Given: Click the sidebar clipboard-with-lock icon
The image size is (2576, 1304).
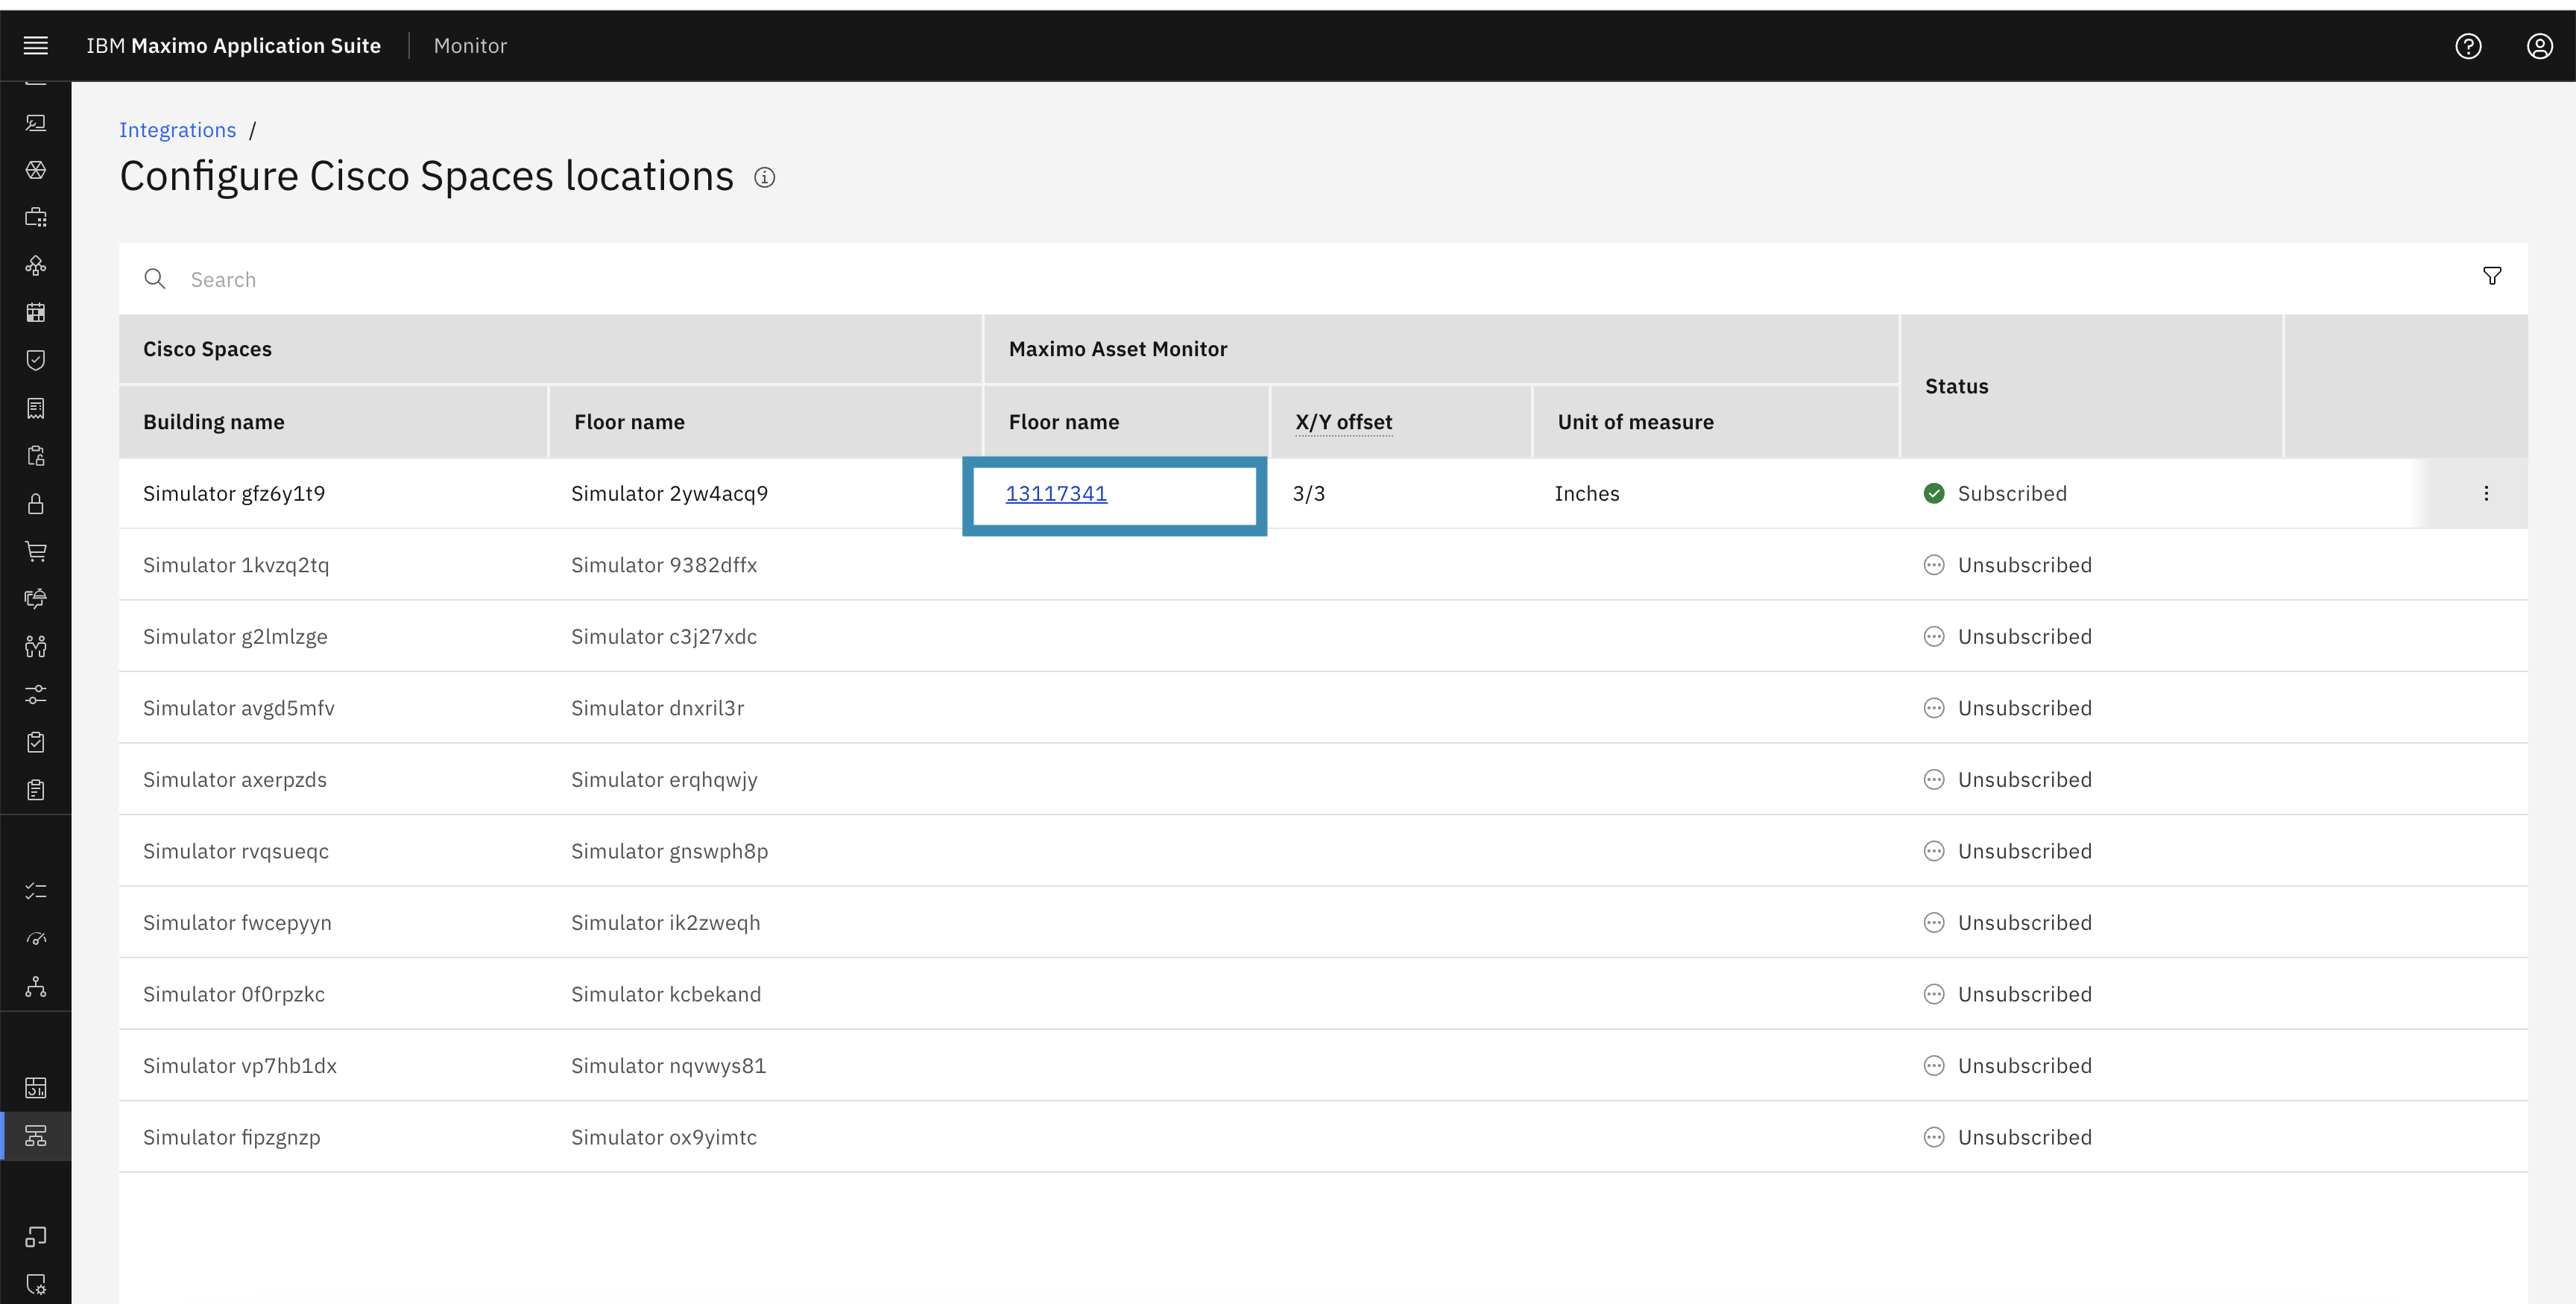Looking at the screenshot, I should tap(36, 456).
